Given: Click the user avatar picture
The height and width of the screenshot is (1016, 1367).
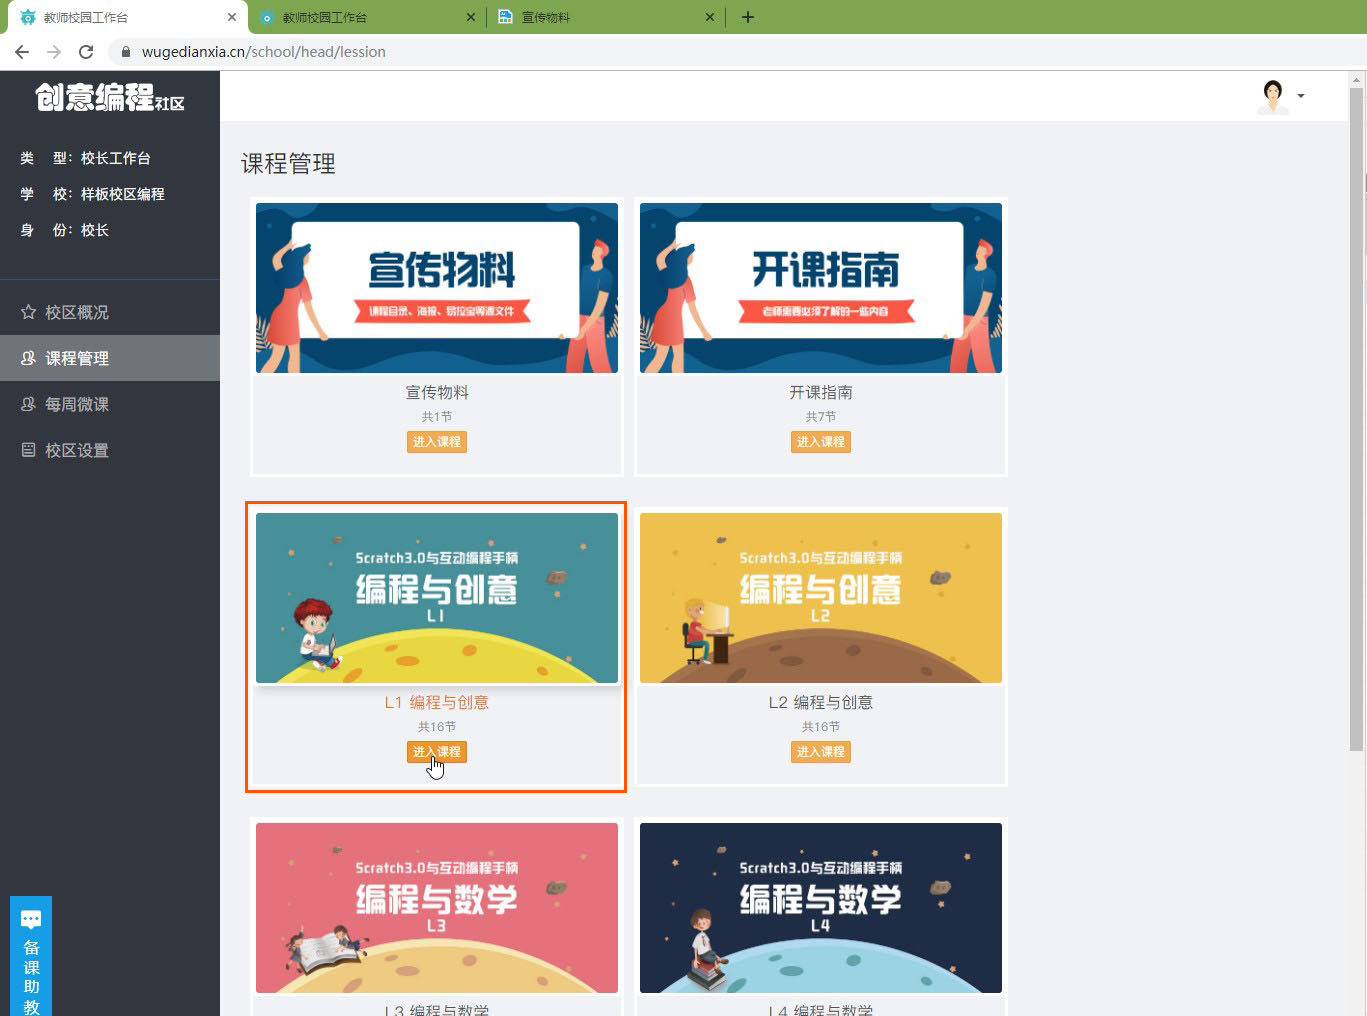Looking at the screenshot, I should (x=1272, y=96).
